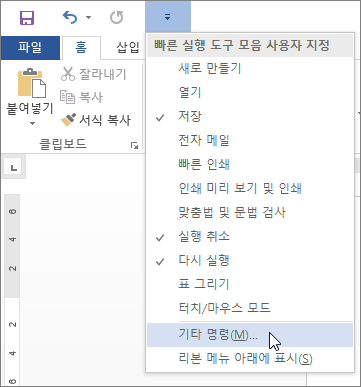Enable 열기 in the toolbar menu
This screenshot has width=361, height=387.
pyautogui.click(x=250, y=92)
